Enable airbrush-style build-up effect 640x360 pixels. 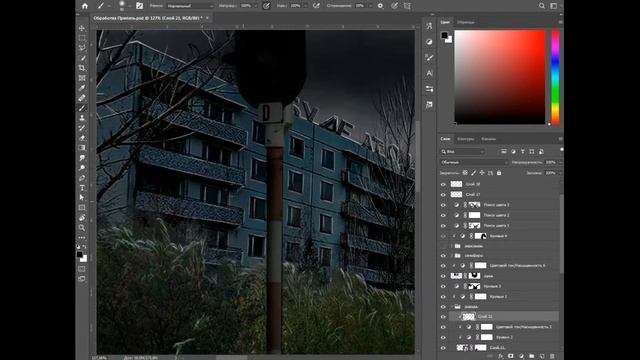[x=316, y=6]
